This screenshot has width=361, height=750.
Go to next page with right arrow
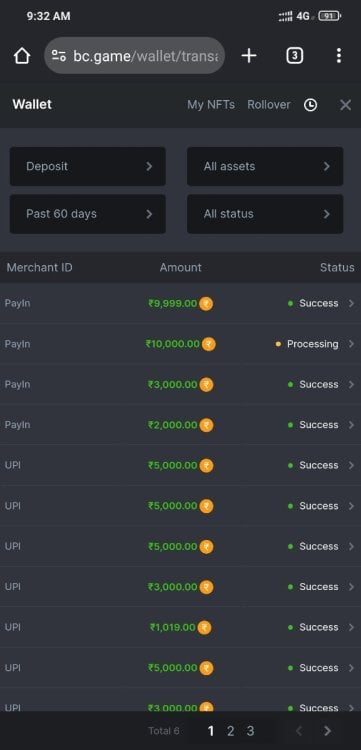click(x=328, y=731)
